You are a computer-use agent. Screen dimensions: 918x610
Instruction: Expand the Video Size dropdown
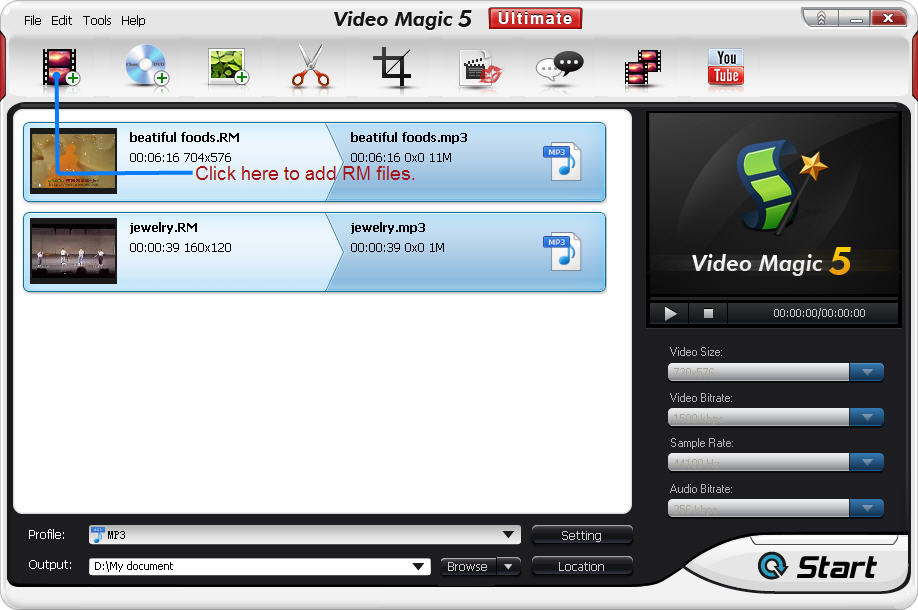867,372
